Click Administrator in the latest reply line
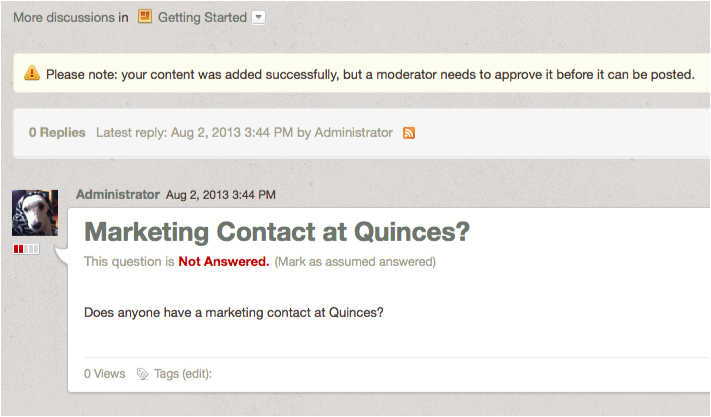This screenshot has height=417, width=711. (x=353, y=132)
